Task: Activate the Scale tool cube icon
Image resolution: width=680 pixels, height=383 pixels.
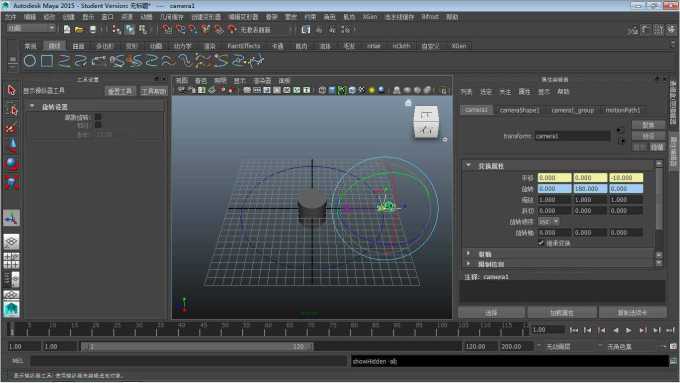Action: (12, 183)
